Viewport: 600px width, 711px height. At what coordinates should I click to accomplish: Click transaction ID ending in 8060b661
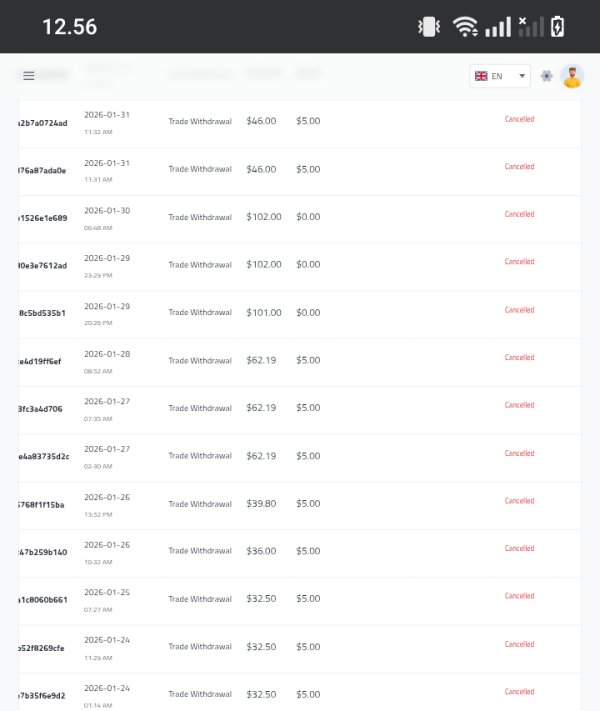tap(43, 600)
